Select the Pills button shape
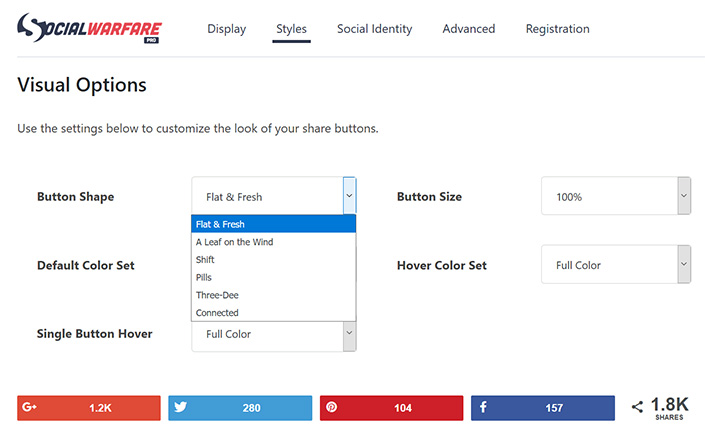705x443 pixels. (x=273, y=277)
